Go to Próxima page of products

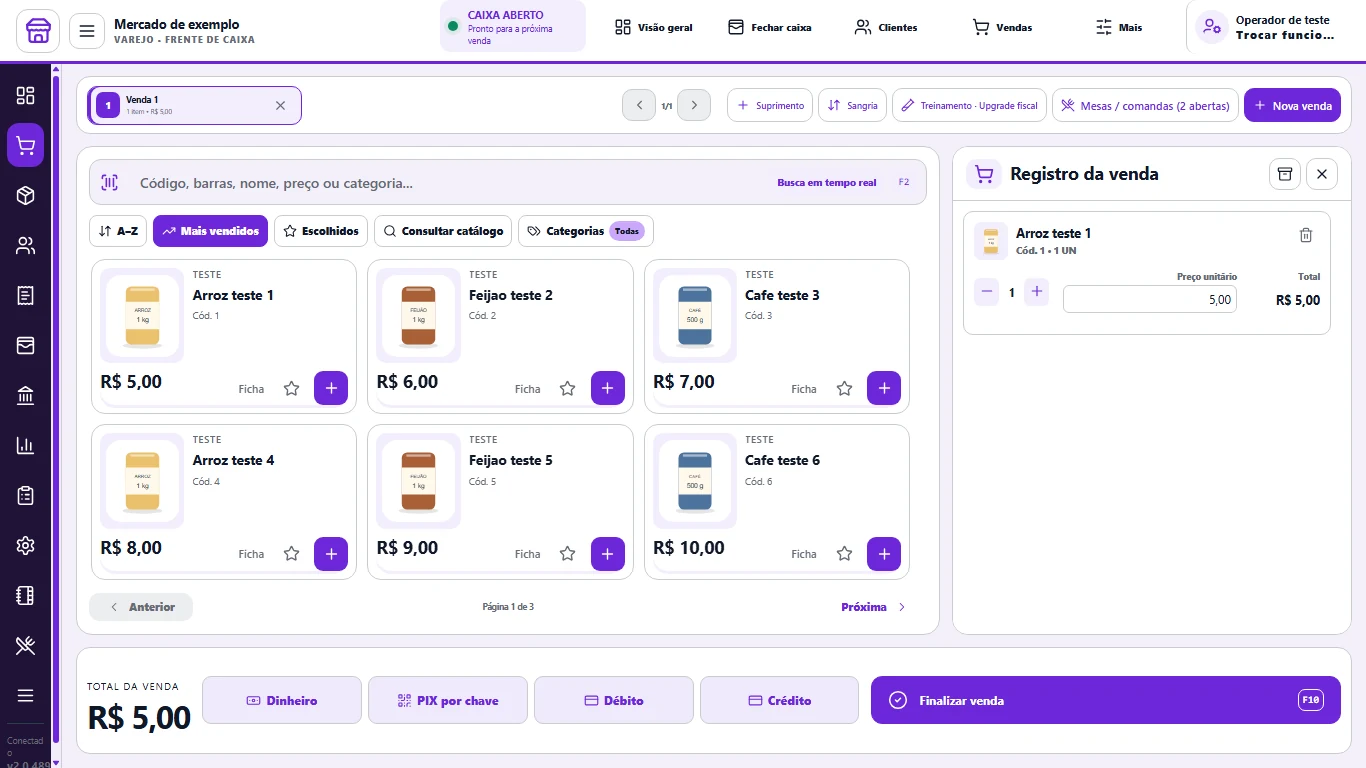click(x=873, y=607)
